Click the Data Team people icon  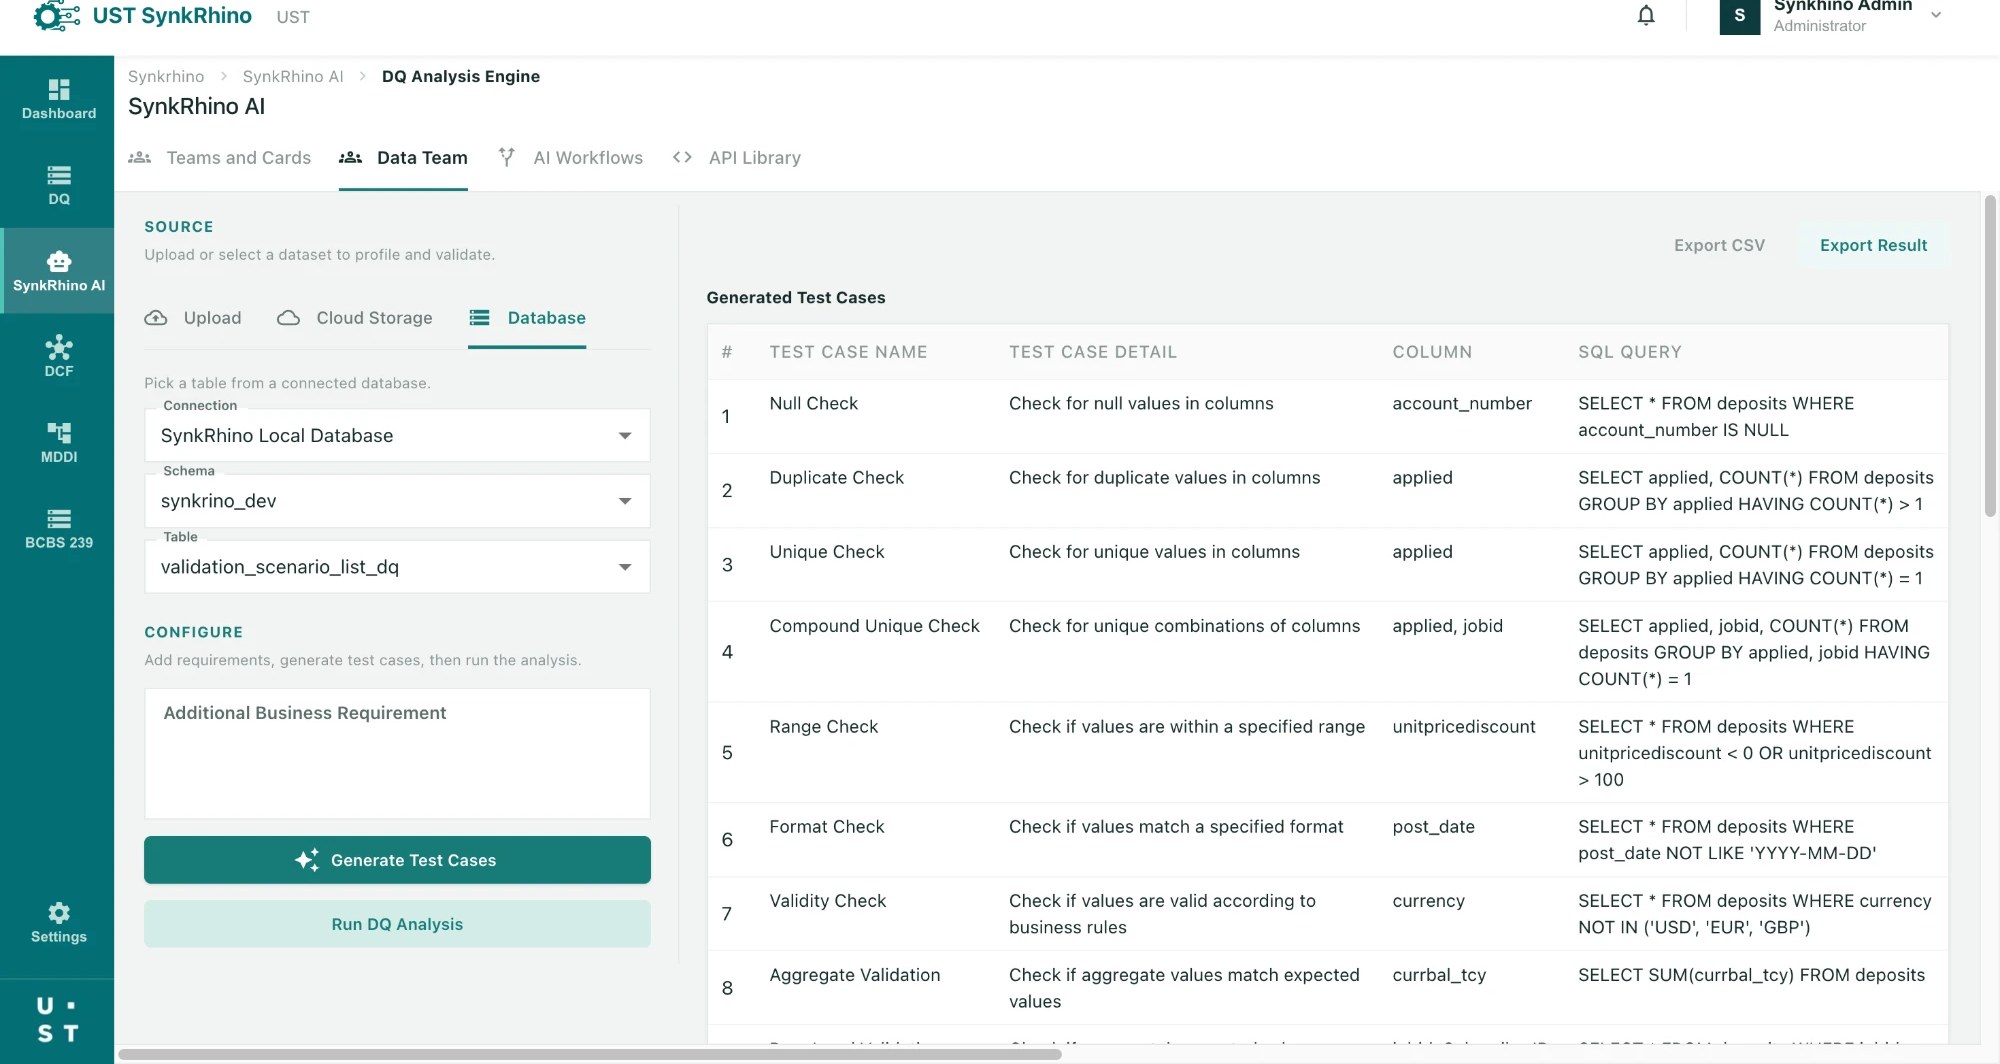350,158
